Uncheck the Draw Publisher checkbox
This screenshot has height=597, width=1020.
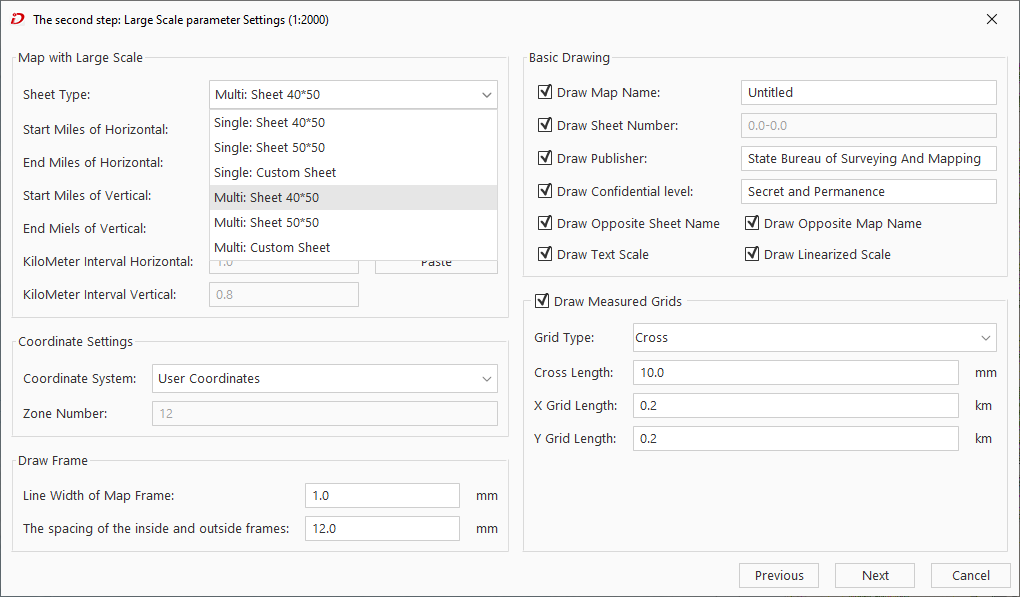click(545, 158)
